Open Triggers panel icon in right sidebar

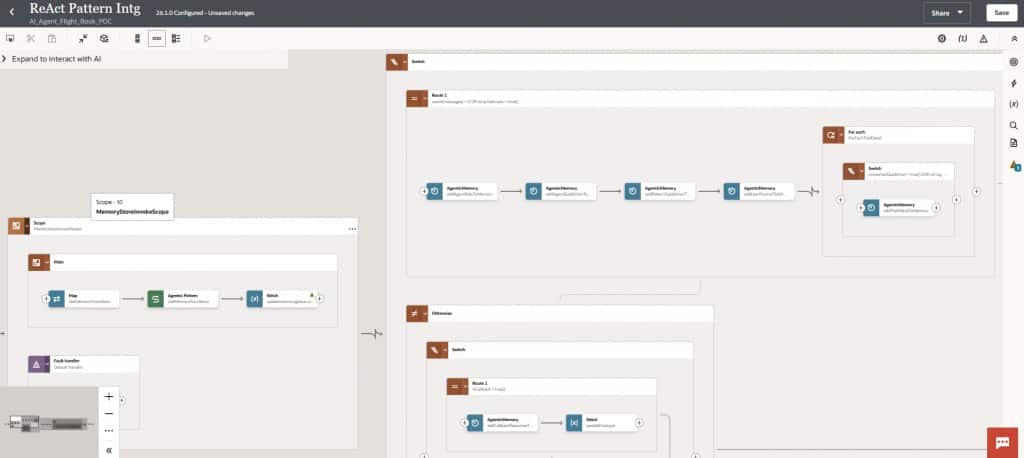coord(1014,62)
